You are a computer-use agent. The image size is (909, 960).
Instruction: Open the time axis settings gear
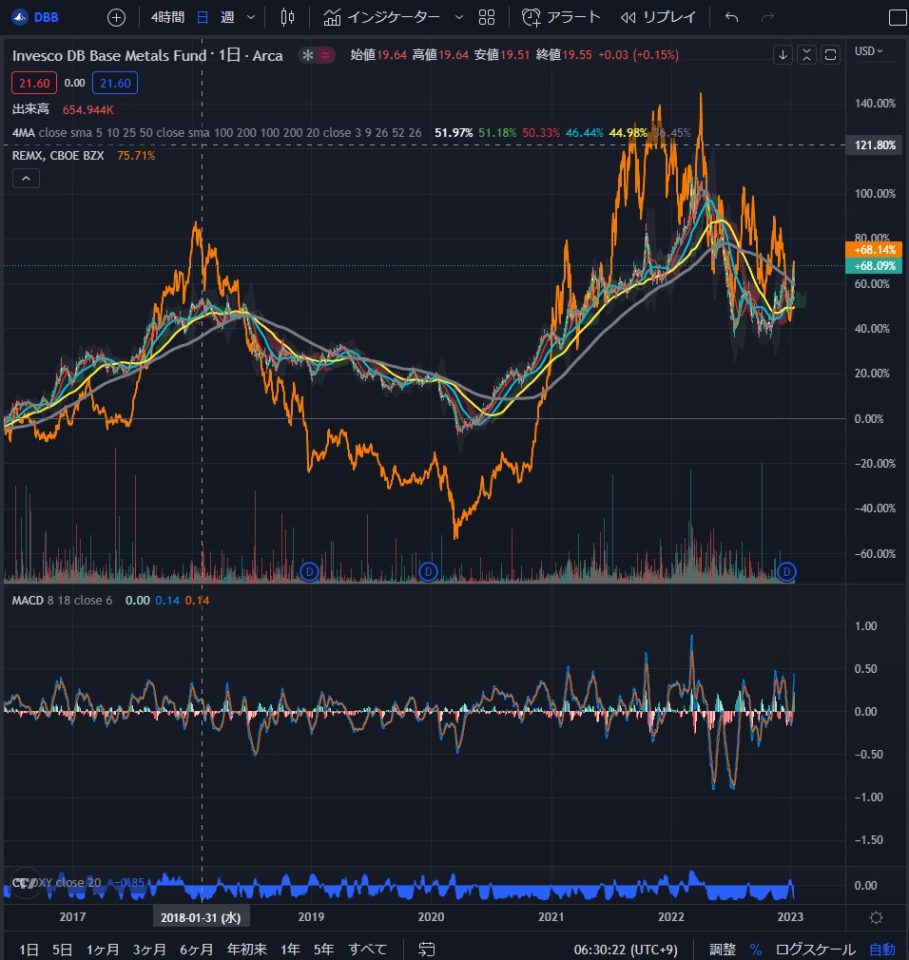(877, 917)
